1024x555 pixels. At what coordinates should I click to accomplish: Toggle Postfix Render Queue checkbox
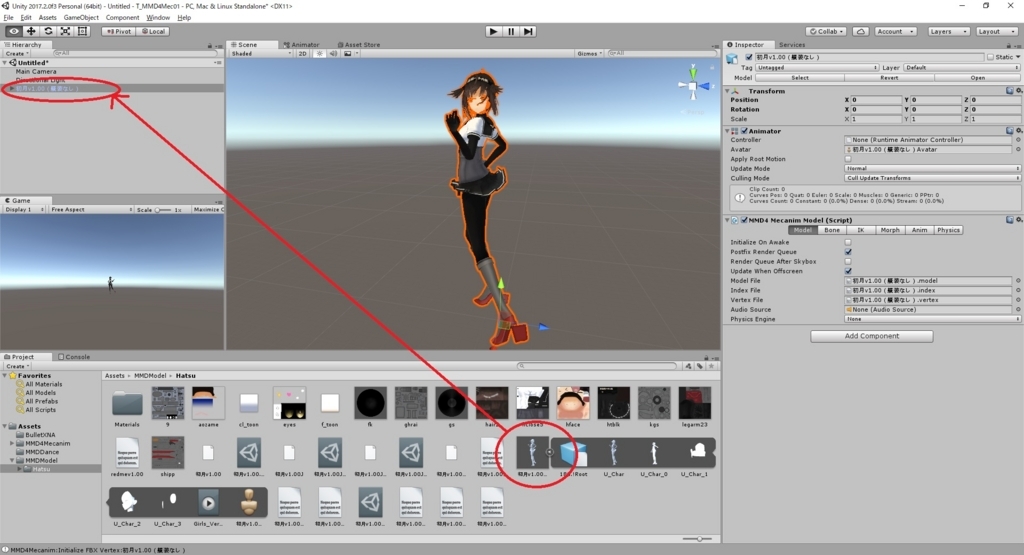[848, 251]
